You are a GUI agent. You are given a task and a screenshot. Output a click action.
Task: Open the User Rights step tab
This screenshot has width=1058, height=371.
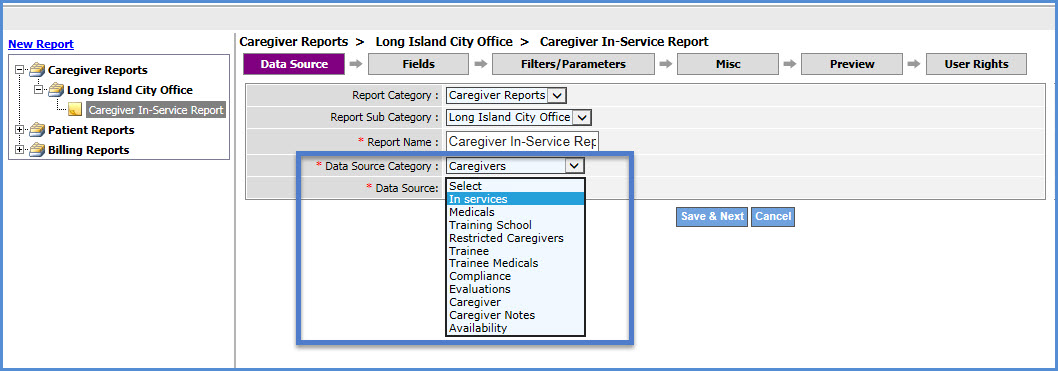pyautogui.click(x=976, y=64)
